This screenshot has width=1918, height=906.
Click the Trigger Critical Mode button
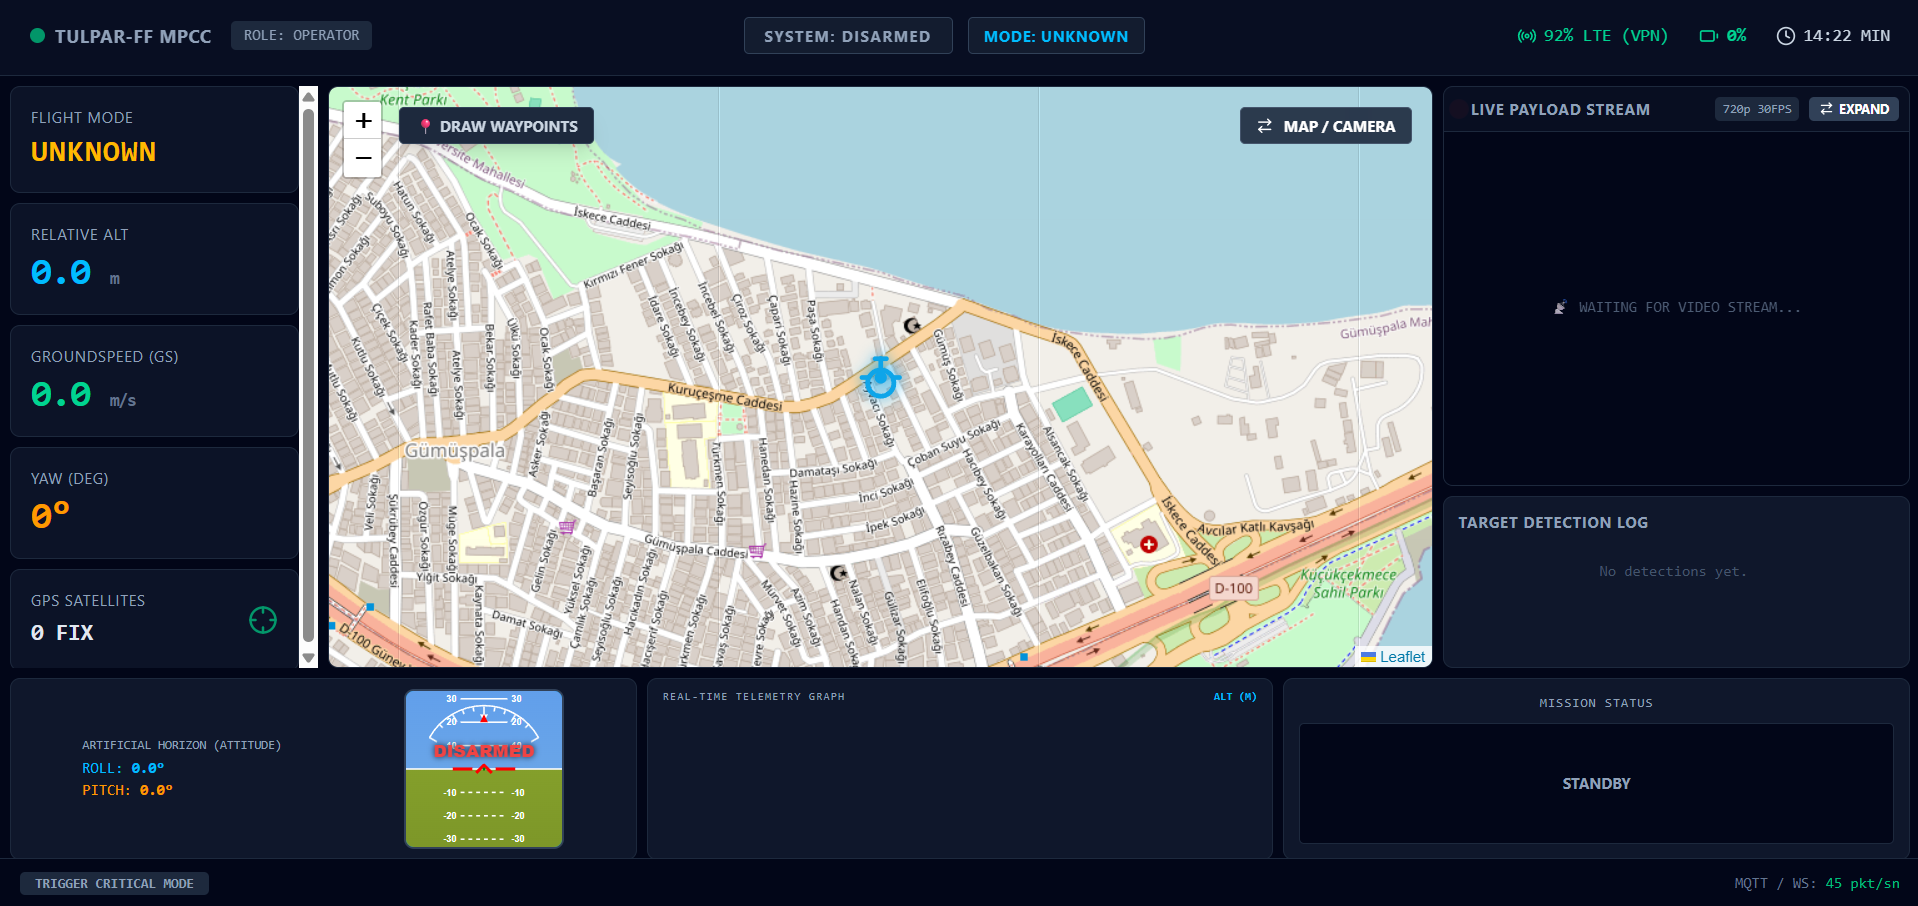tap(114, 884)
